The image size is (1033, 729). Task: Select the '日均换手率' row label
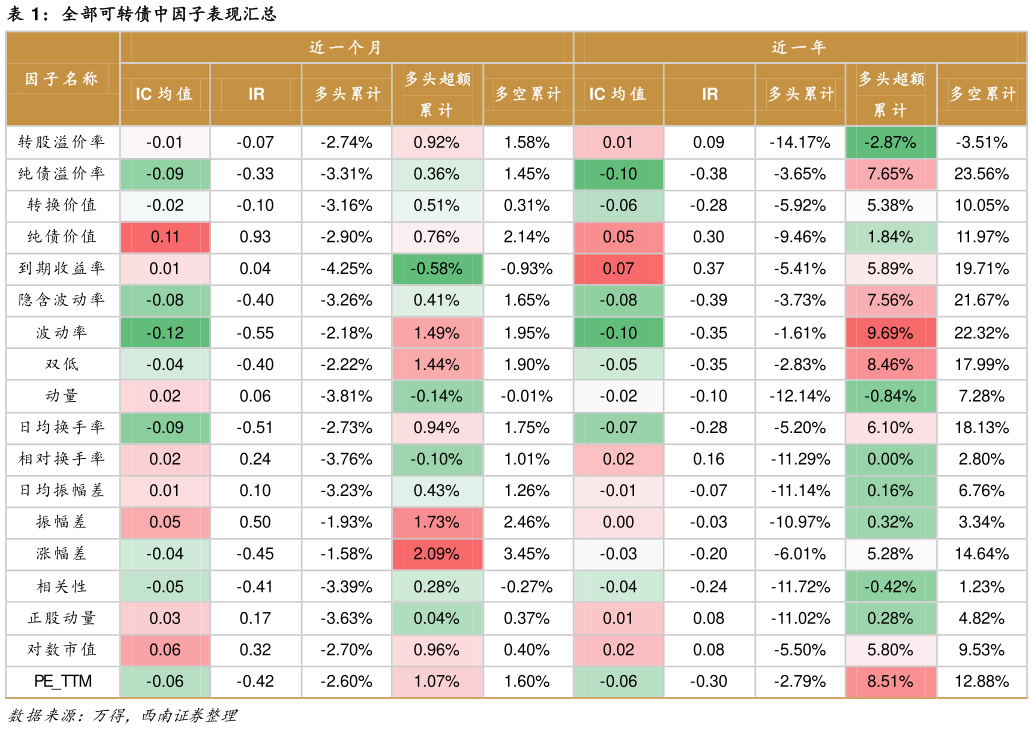(x=62, y=427)
